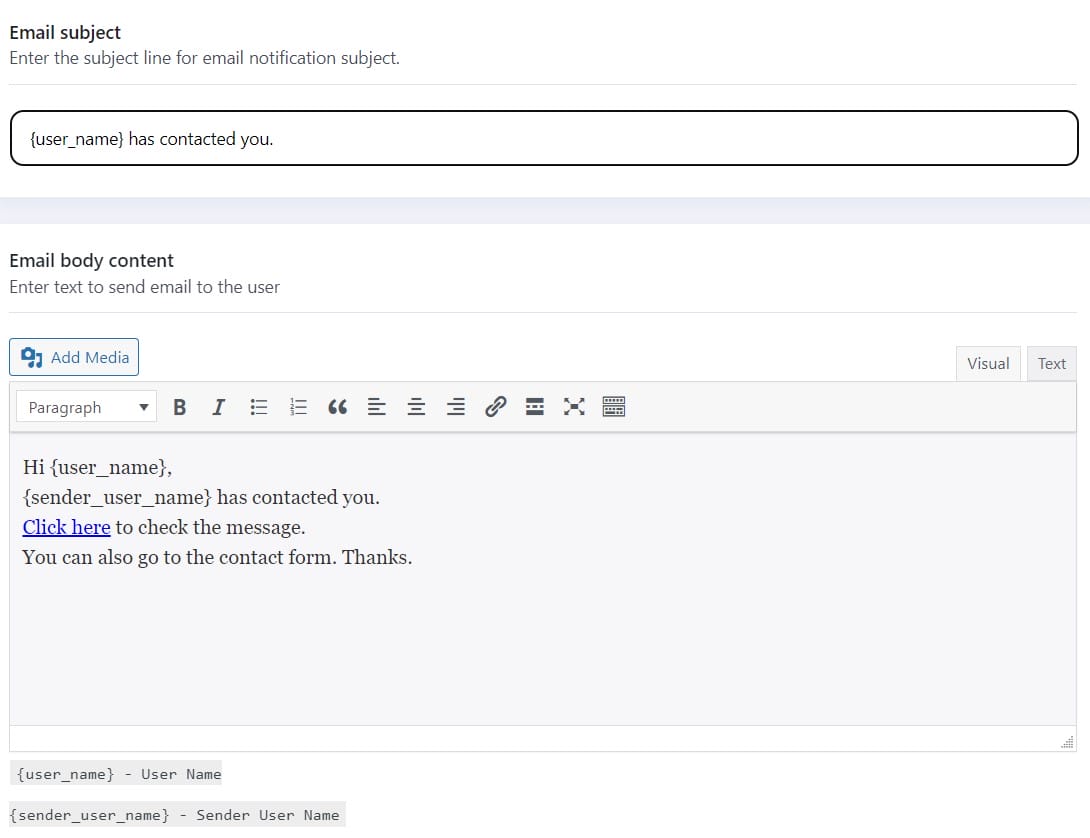1090x838 pixels.
Task: Enter fullscreen editor mode
Action: (574, 407)
